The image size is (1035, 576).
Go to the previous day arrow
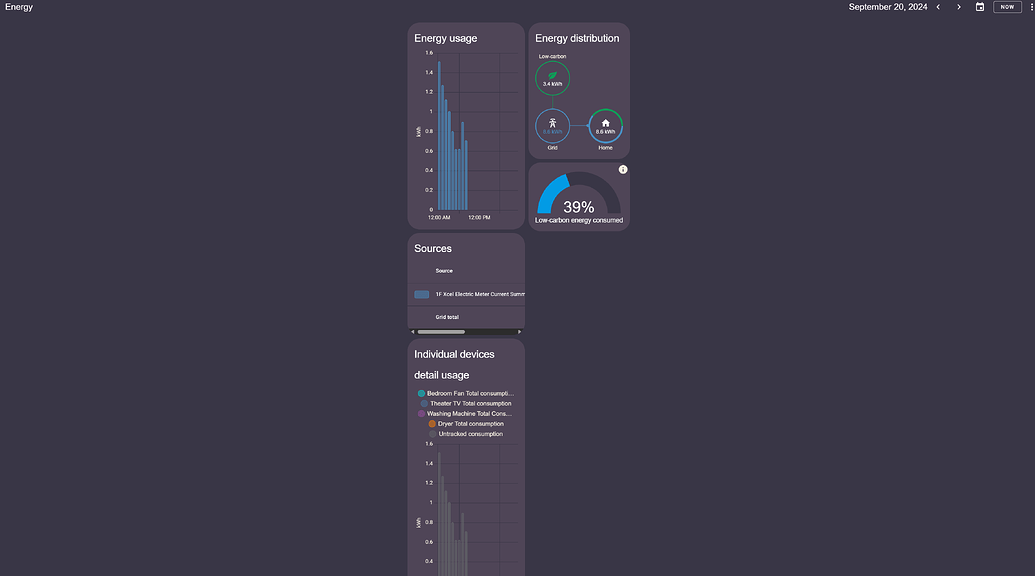click(x=938, y=7)
